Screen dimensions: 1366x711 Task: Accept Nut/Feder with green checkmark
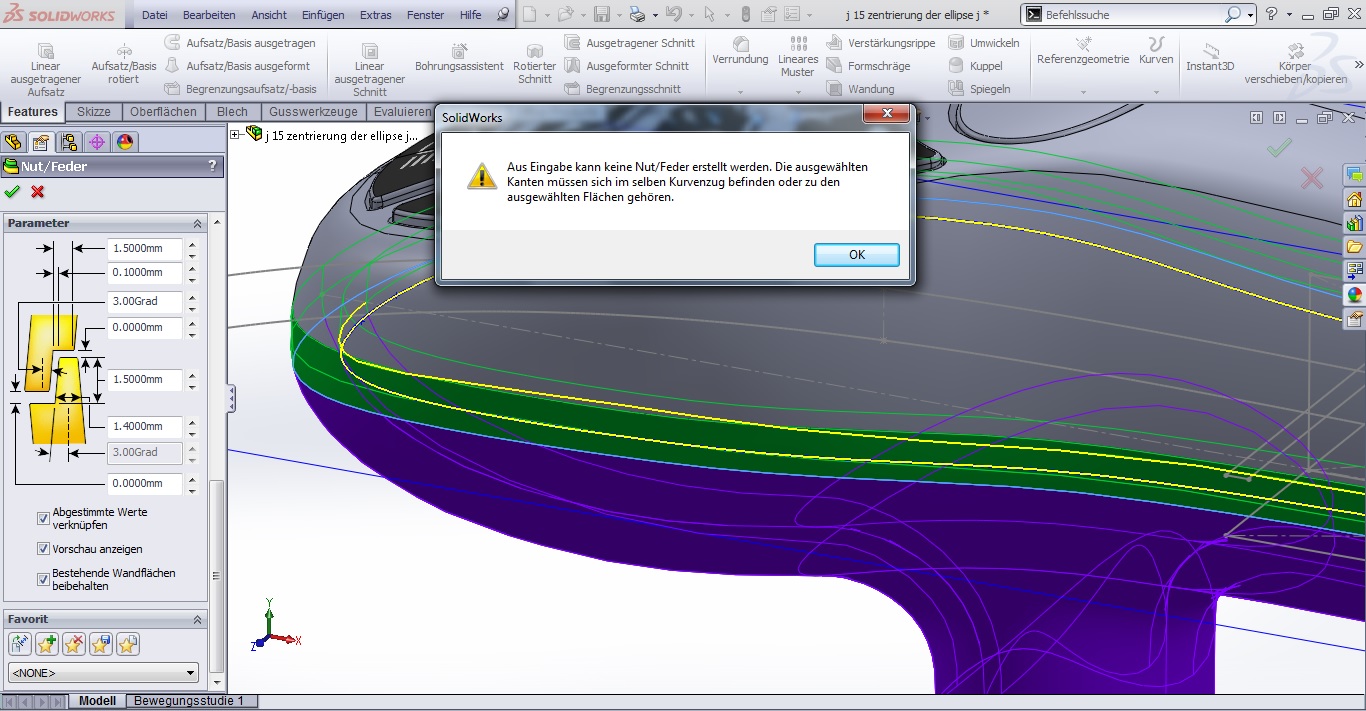tap(12, 191)
